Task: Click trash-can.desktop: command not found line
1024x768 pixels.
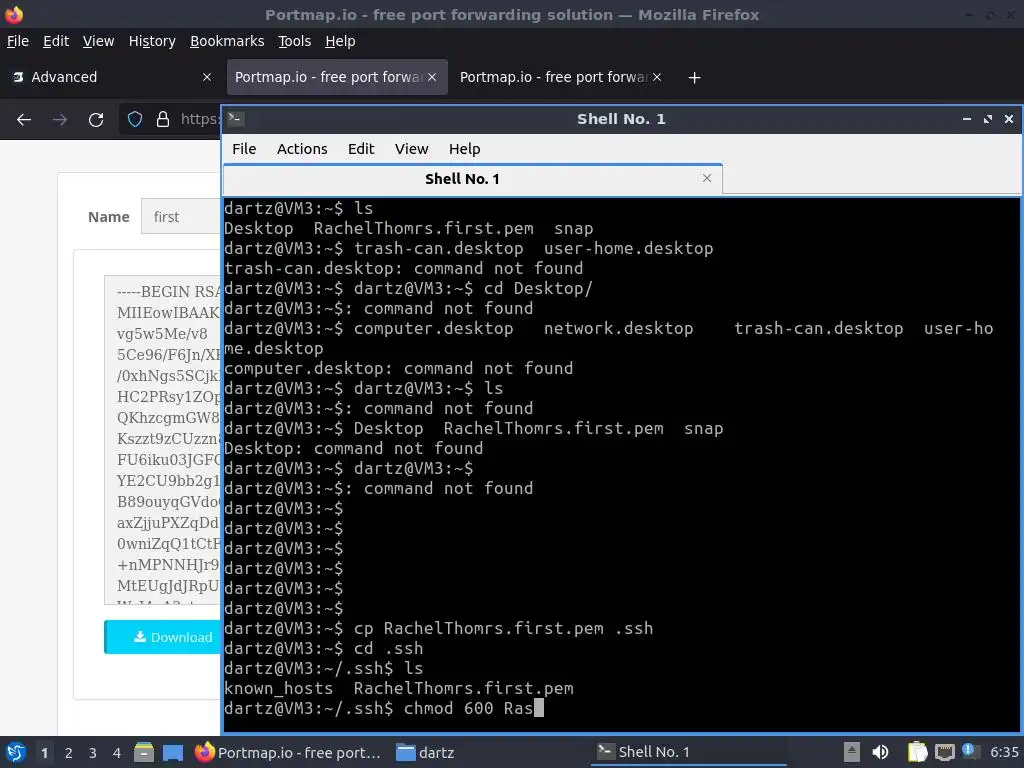Action: pos(404,268)
